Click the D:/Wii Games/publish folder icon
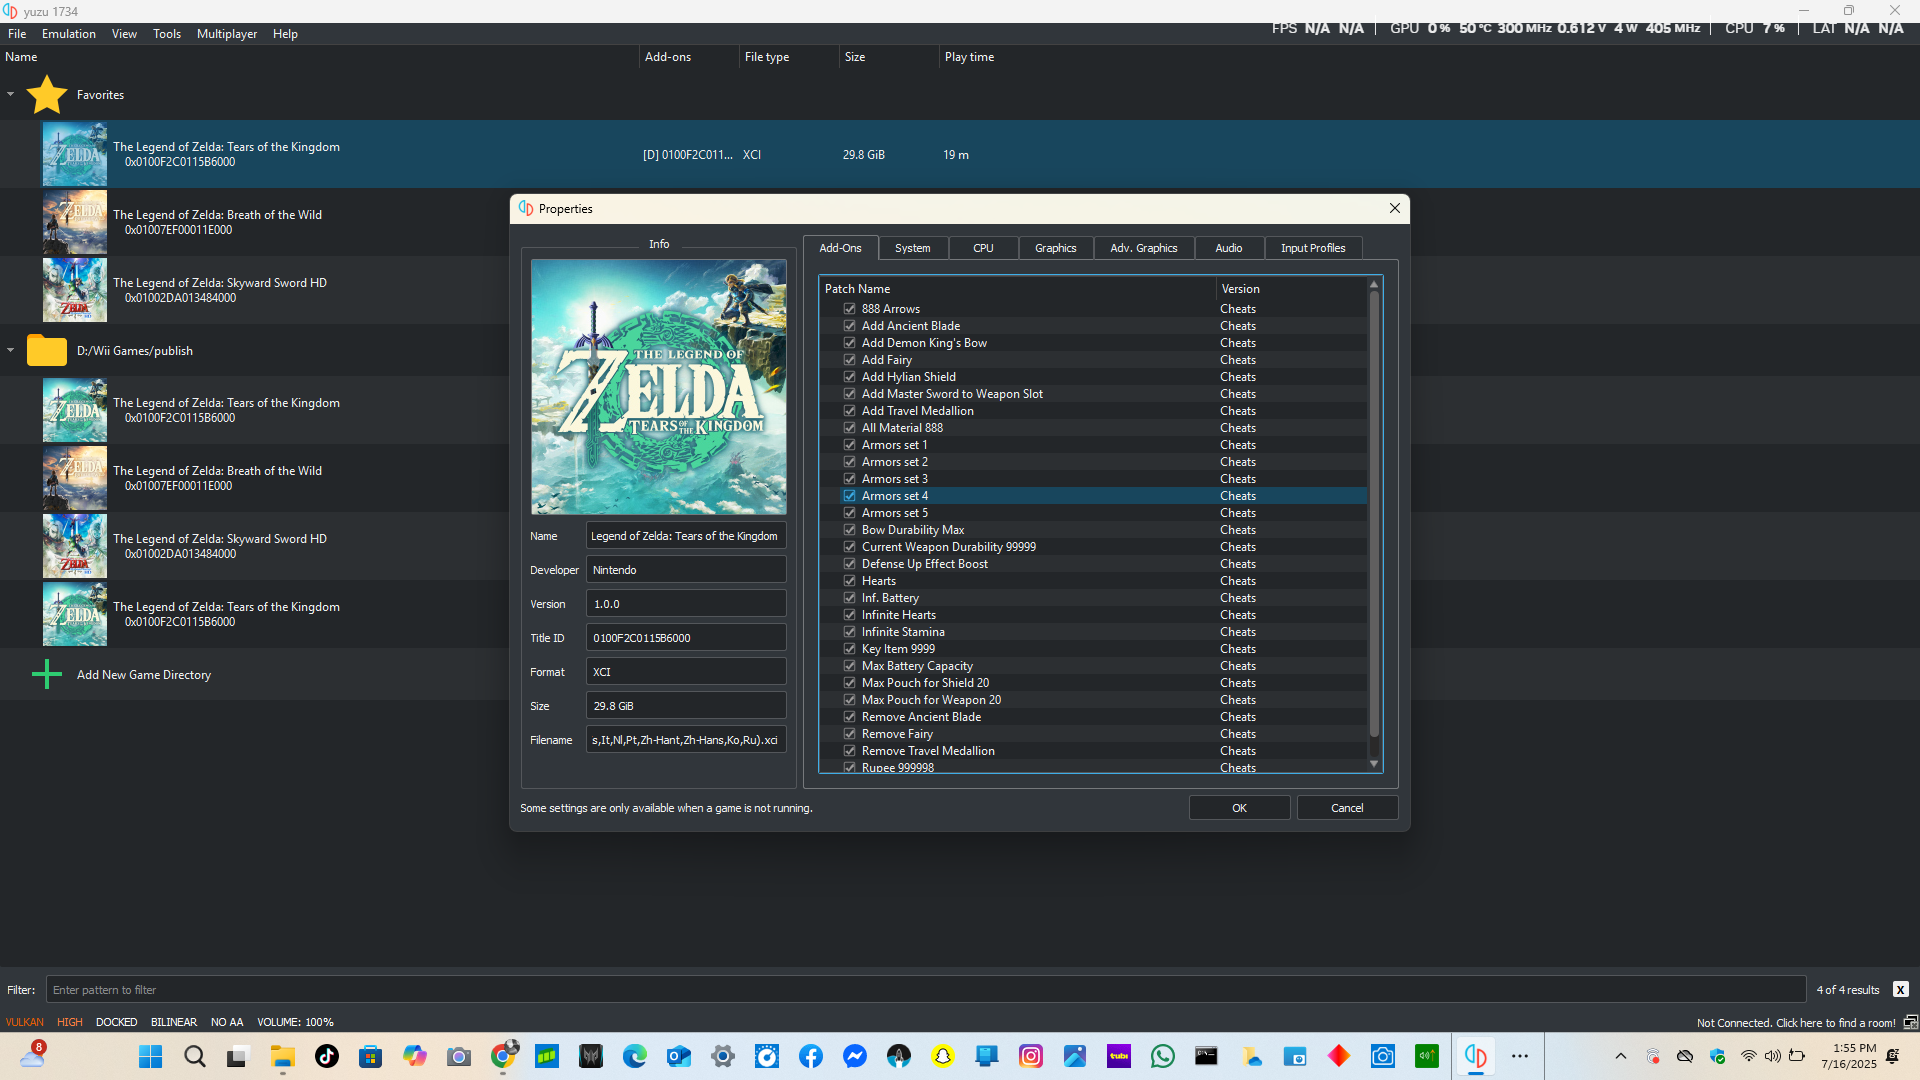Viewport: 1920px width, 1080px height. pos(47,351)
